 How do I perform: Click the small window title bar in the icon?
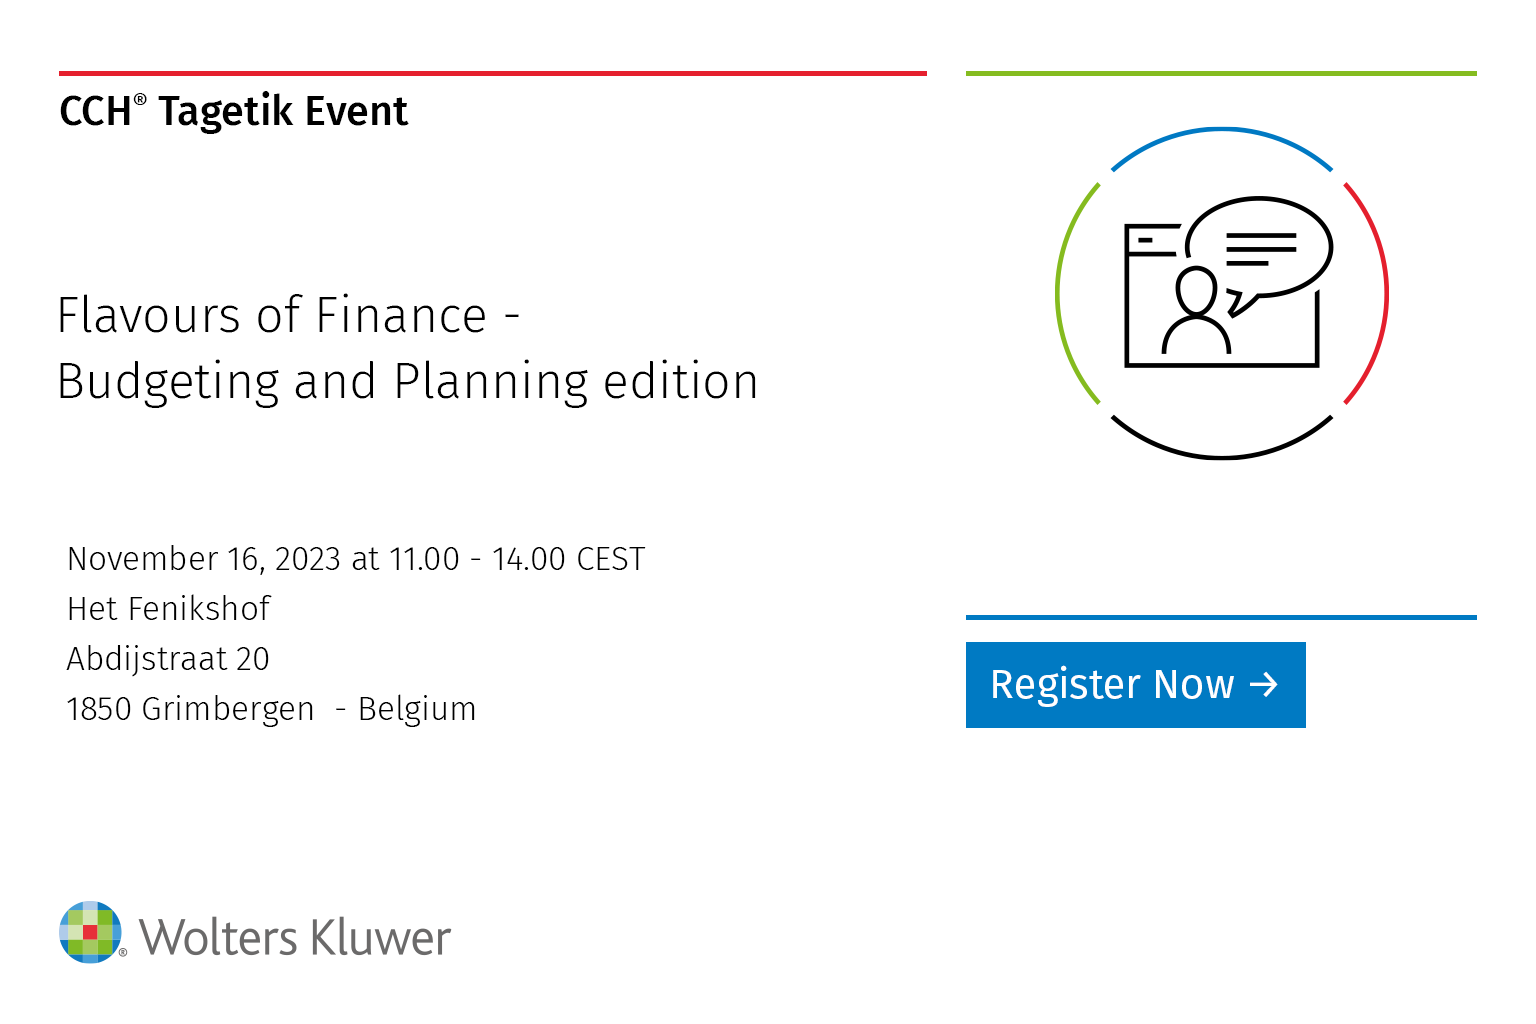1152,240
